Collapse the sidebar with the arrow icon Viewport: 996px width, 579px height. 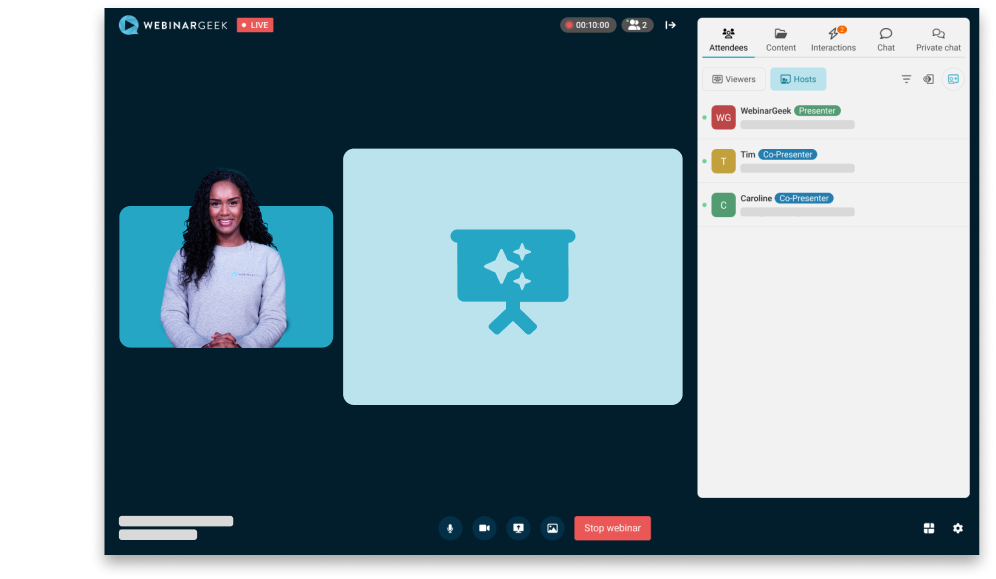tap(671, 25)
